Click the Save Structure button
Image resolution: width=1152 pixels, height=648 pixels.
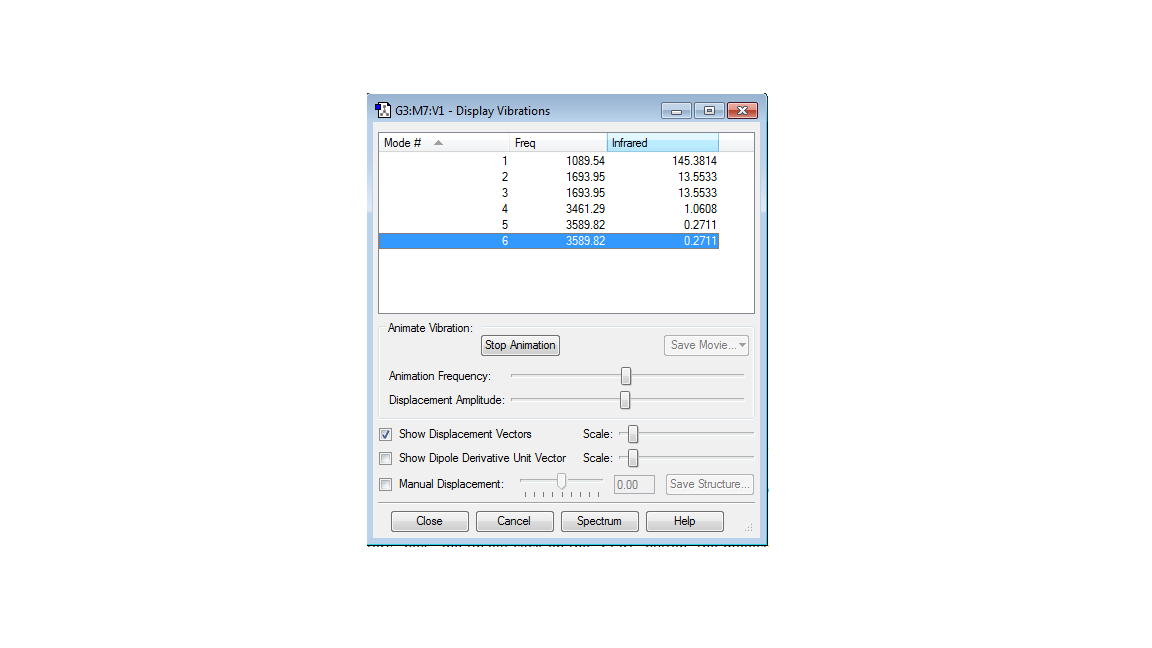tap(710, 484)
